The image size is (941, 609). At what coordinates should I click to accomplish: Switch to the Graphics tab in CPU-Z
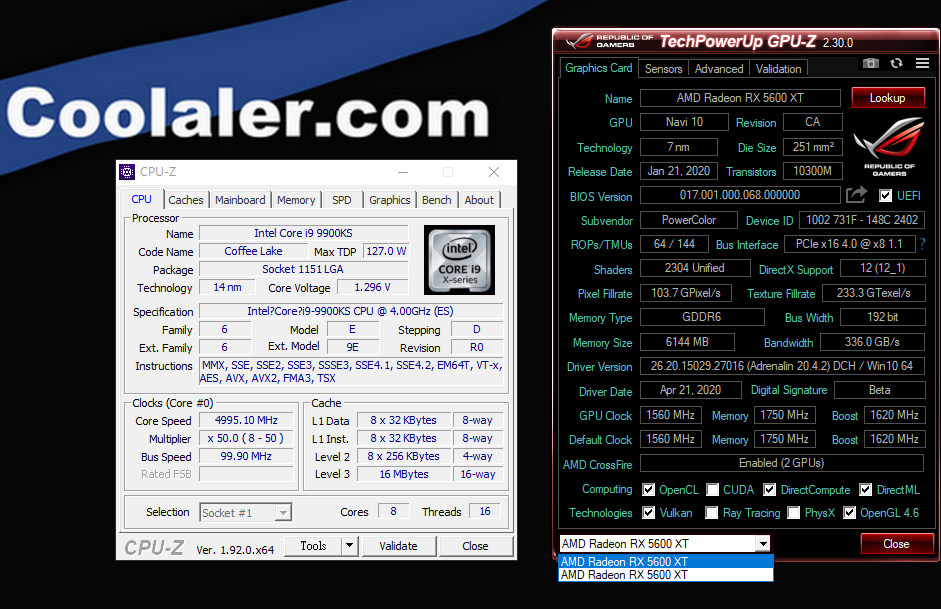pos(389,200)
